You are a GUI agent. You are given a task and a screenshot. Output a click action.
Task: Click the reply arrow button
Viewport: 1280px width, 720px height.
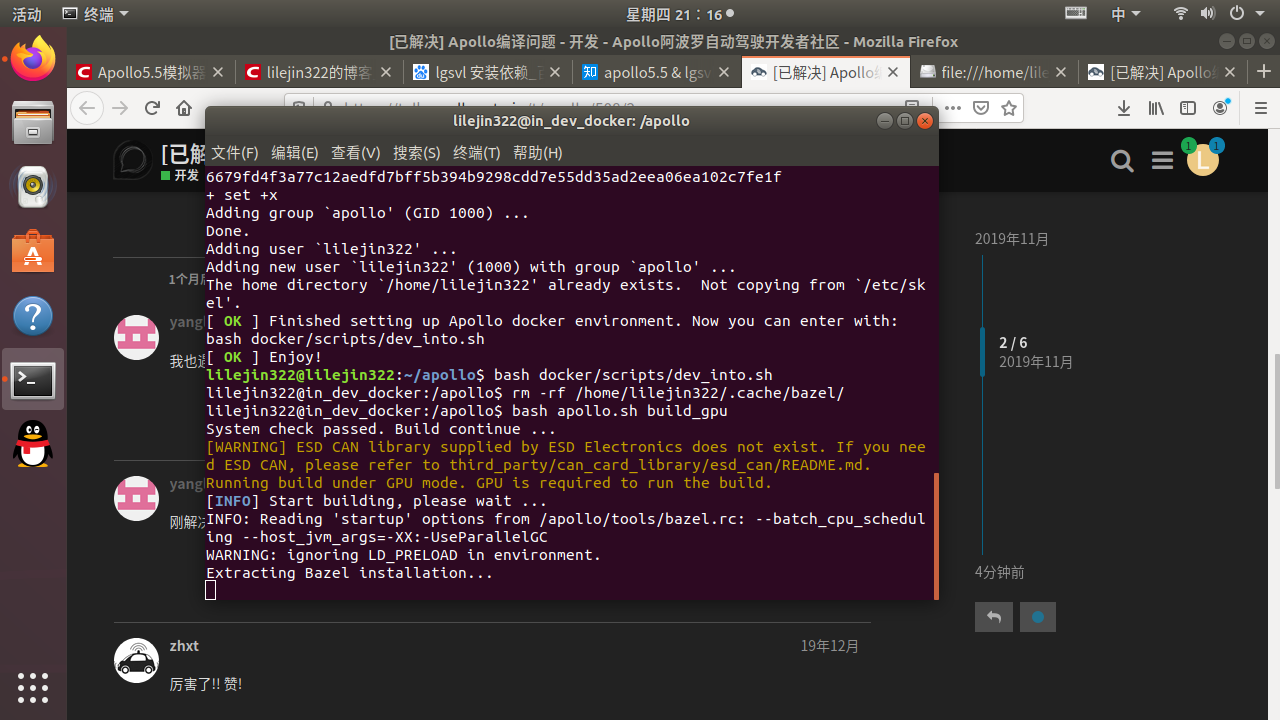coord(993,617)
